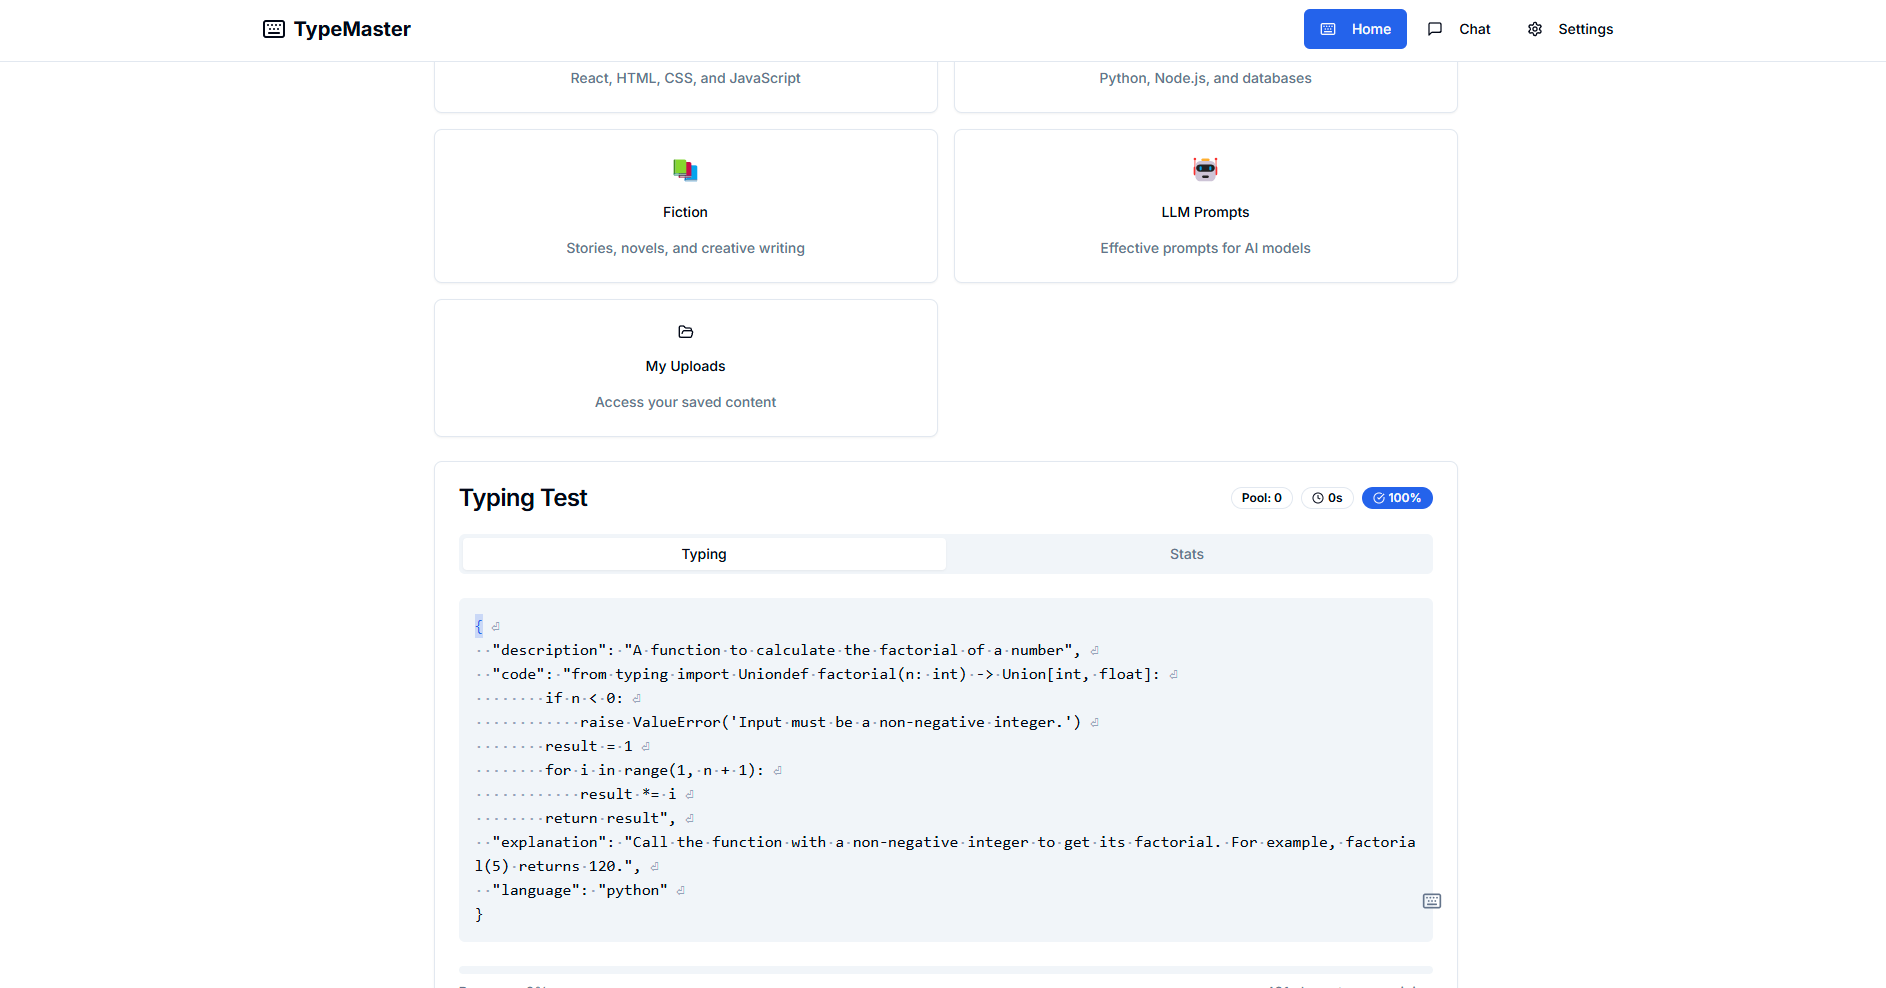Click the Pool: 0 badge
This screenshot has height=988, width=1886.
click(x=1261, y=498)
